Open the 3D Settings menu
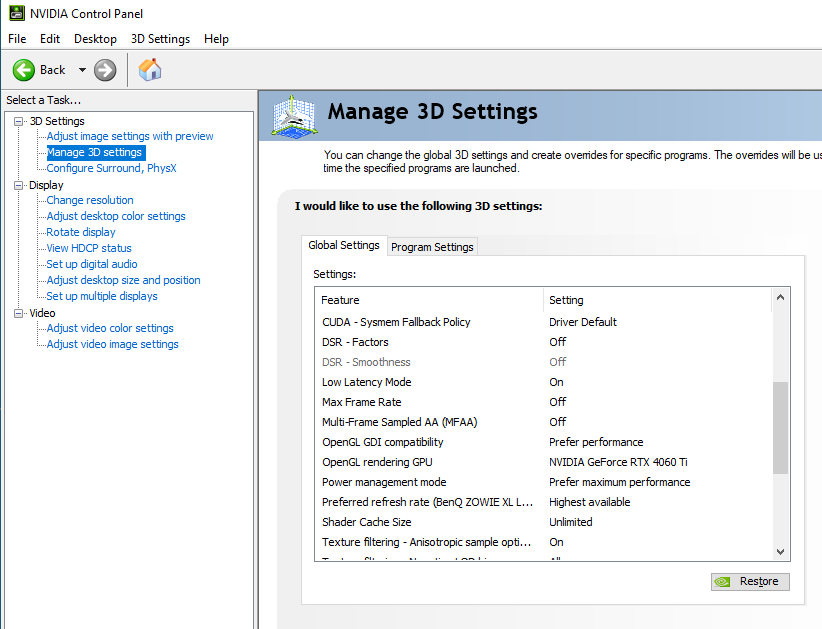The width and height of the screenshot is (822, 629). [160, 39]
